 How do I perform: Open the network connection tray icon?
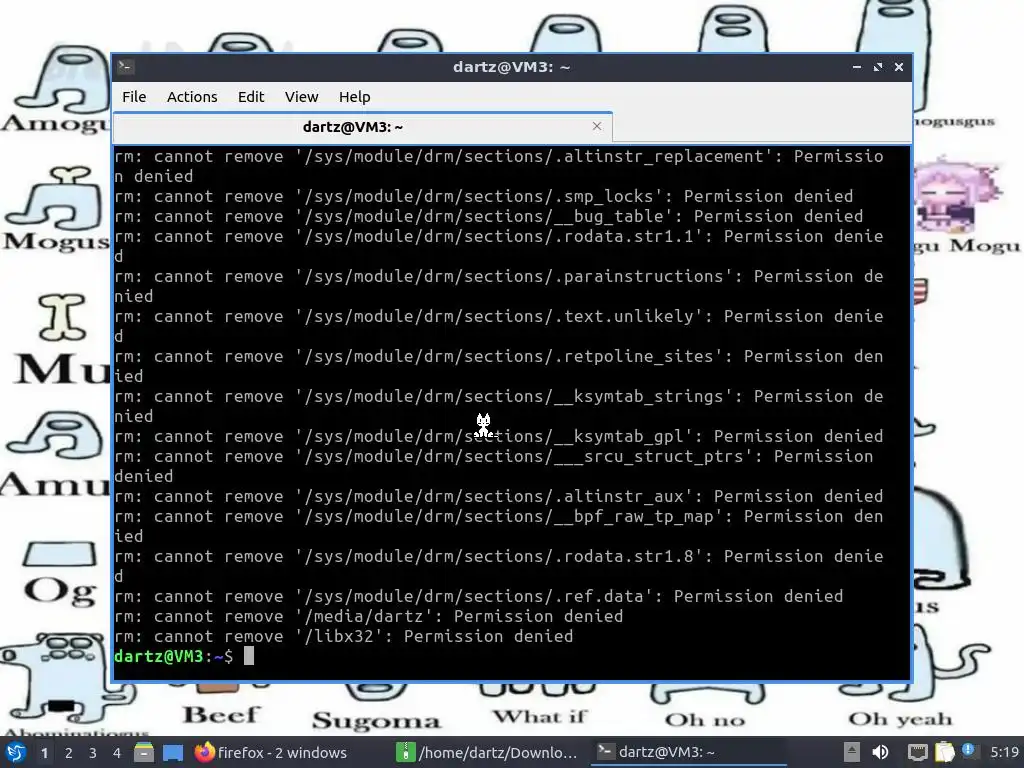point(918,752)
